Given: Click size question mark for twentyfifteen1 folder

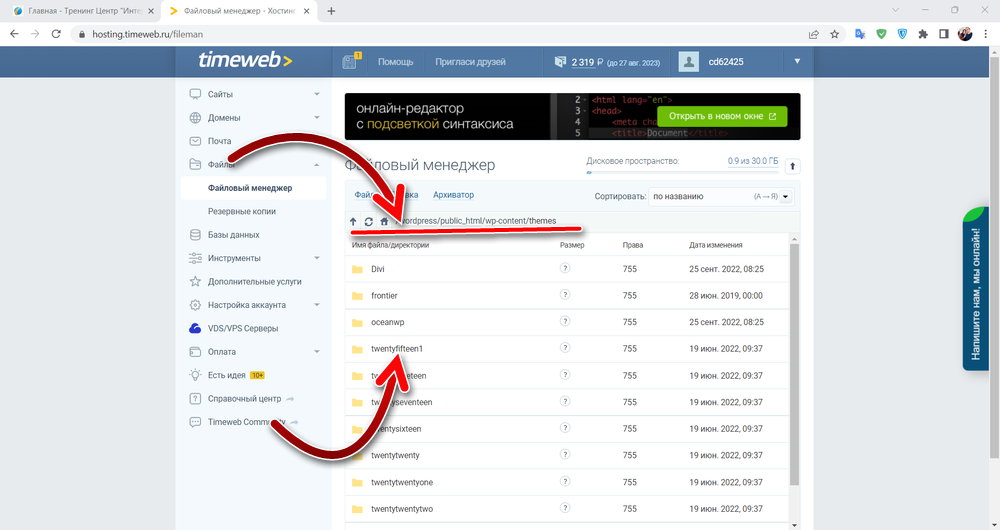Looking at the screenshot, I should pos(564,348).
